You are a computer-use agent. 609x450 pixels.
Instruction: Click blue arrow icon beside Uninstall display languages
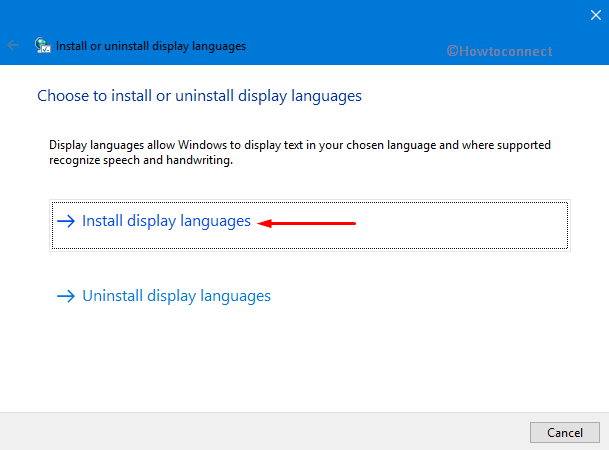coord(66,296)
